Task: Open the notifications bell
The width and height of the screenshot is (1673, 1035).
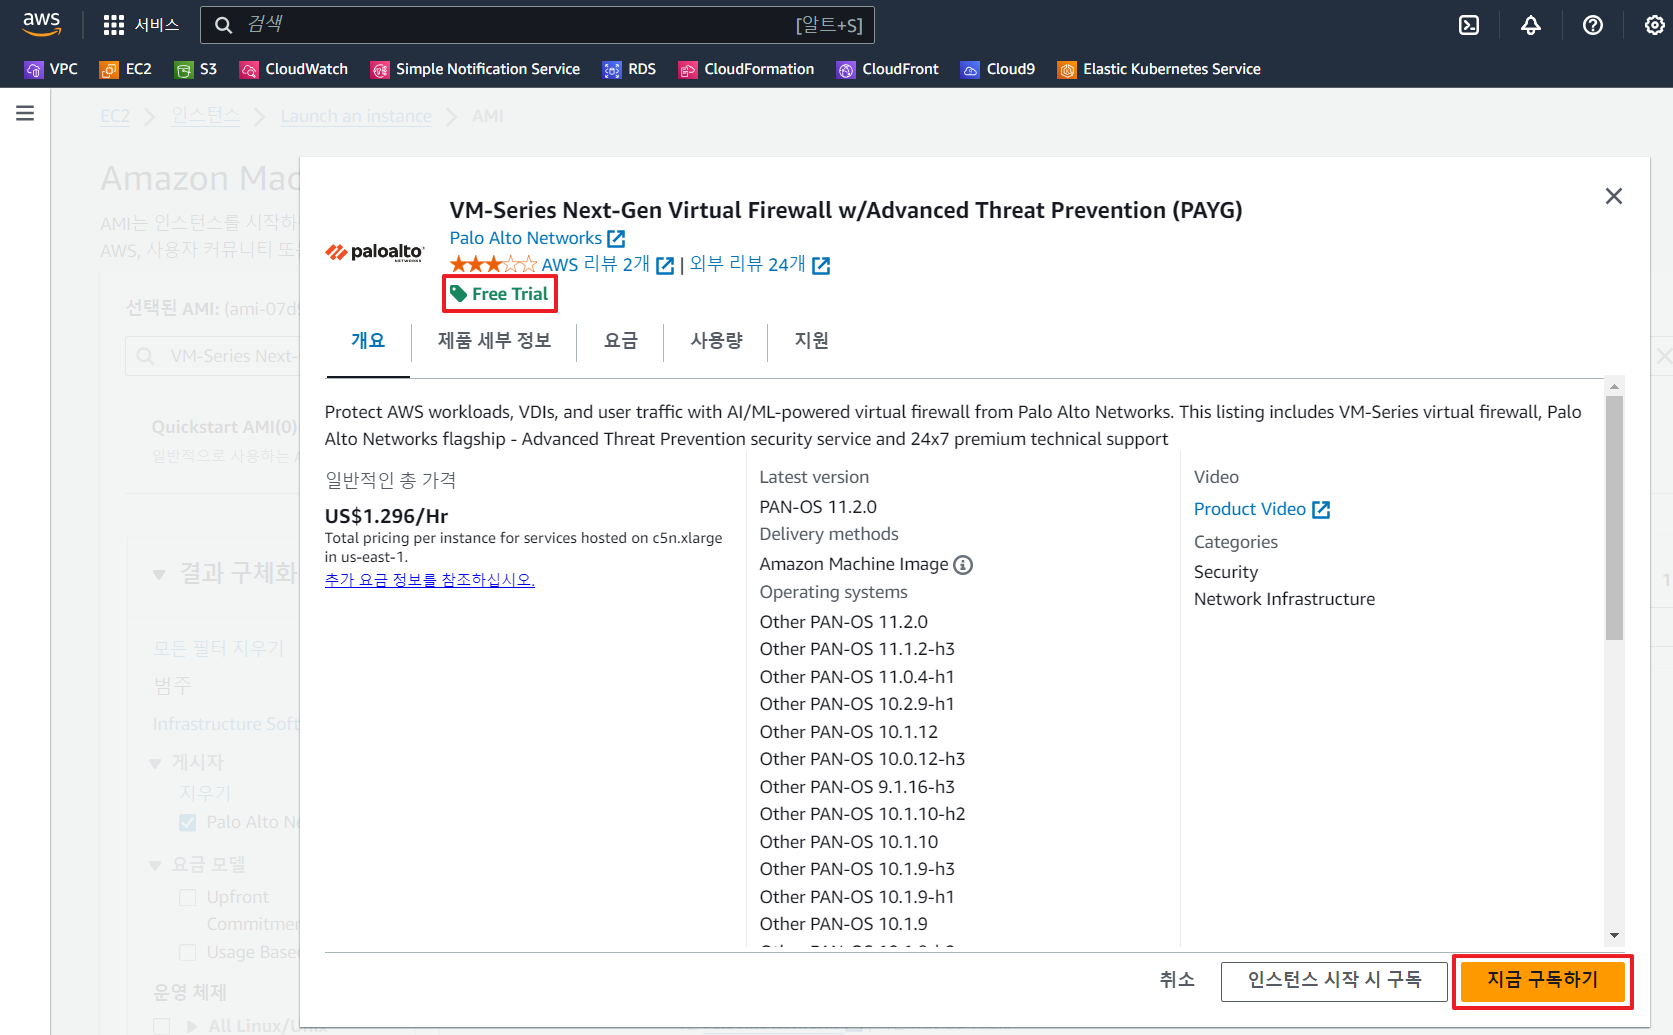Action: [x=1531, y=25]
